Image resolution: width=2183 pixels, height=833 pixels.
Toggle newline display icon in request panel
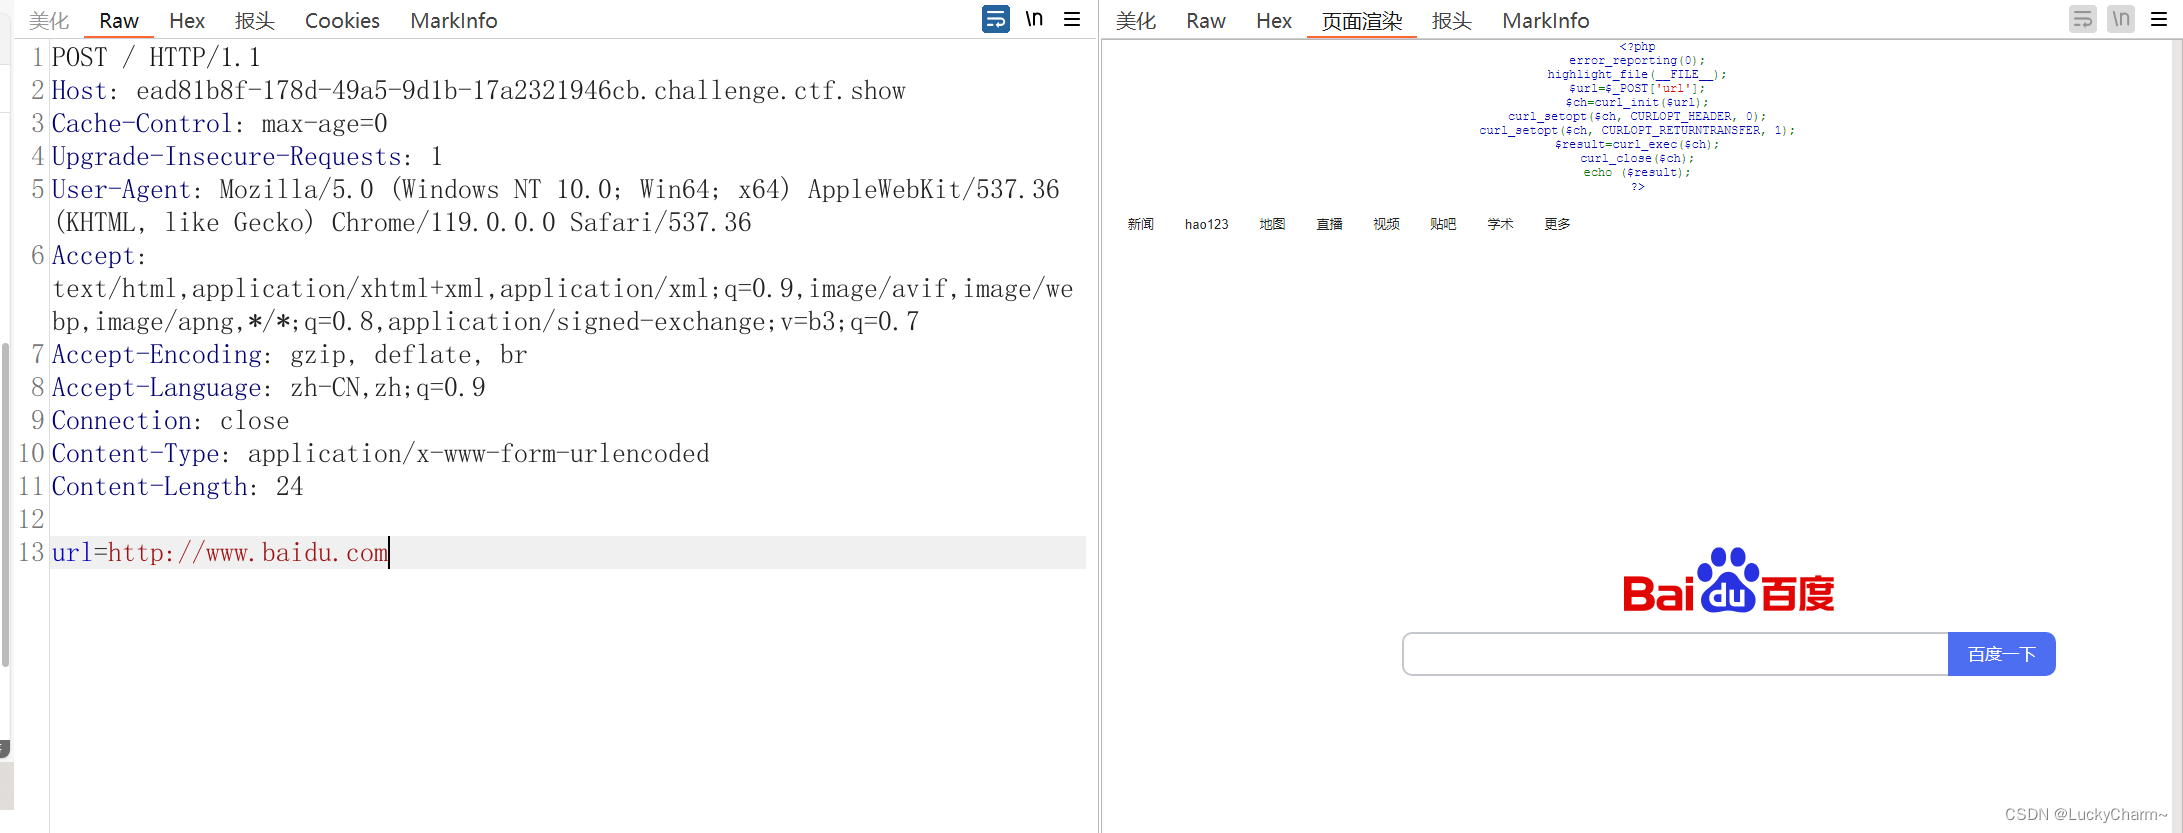[x=1034, y=19]
